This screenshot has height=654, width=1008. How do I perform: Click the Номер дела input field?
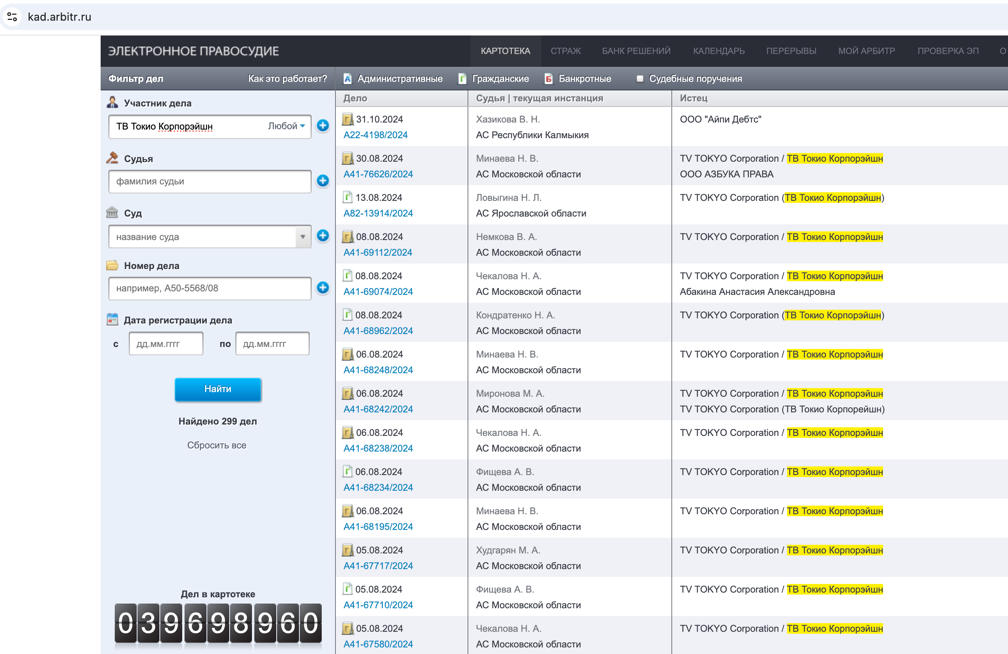point(210,288)
